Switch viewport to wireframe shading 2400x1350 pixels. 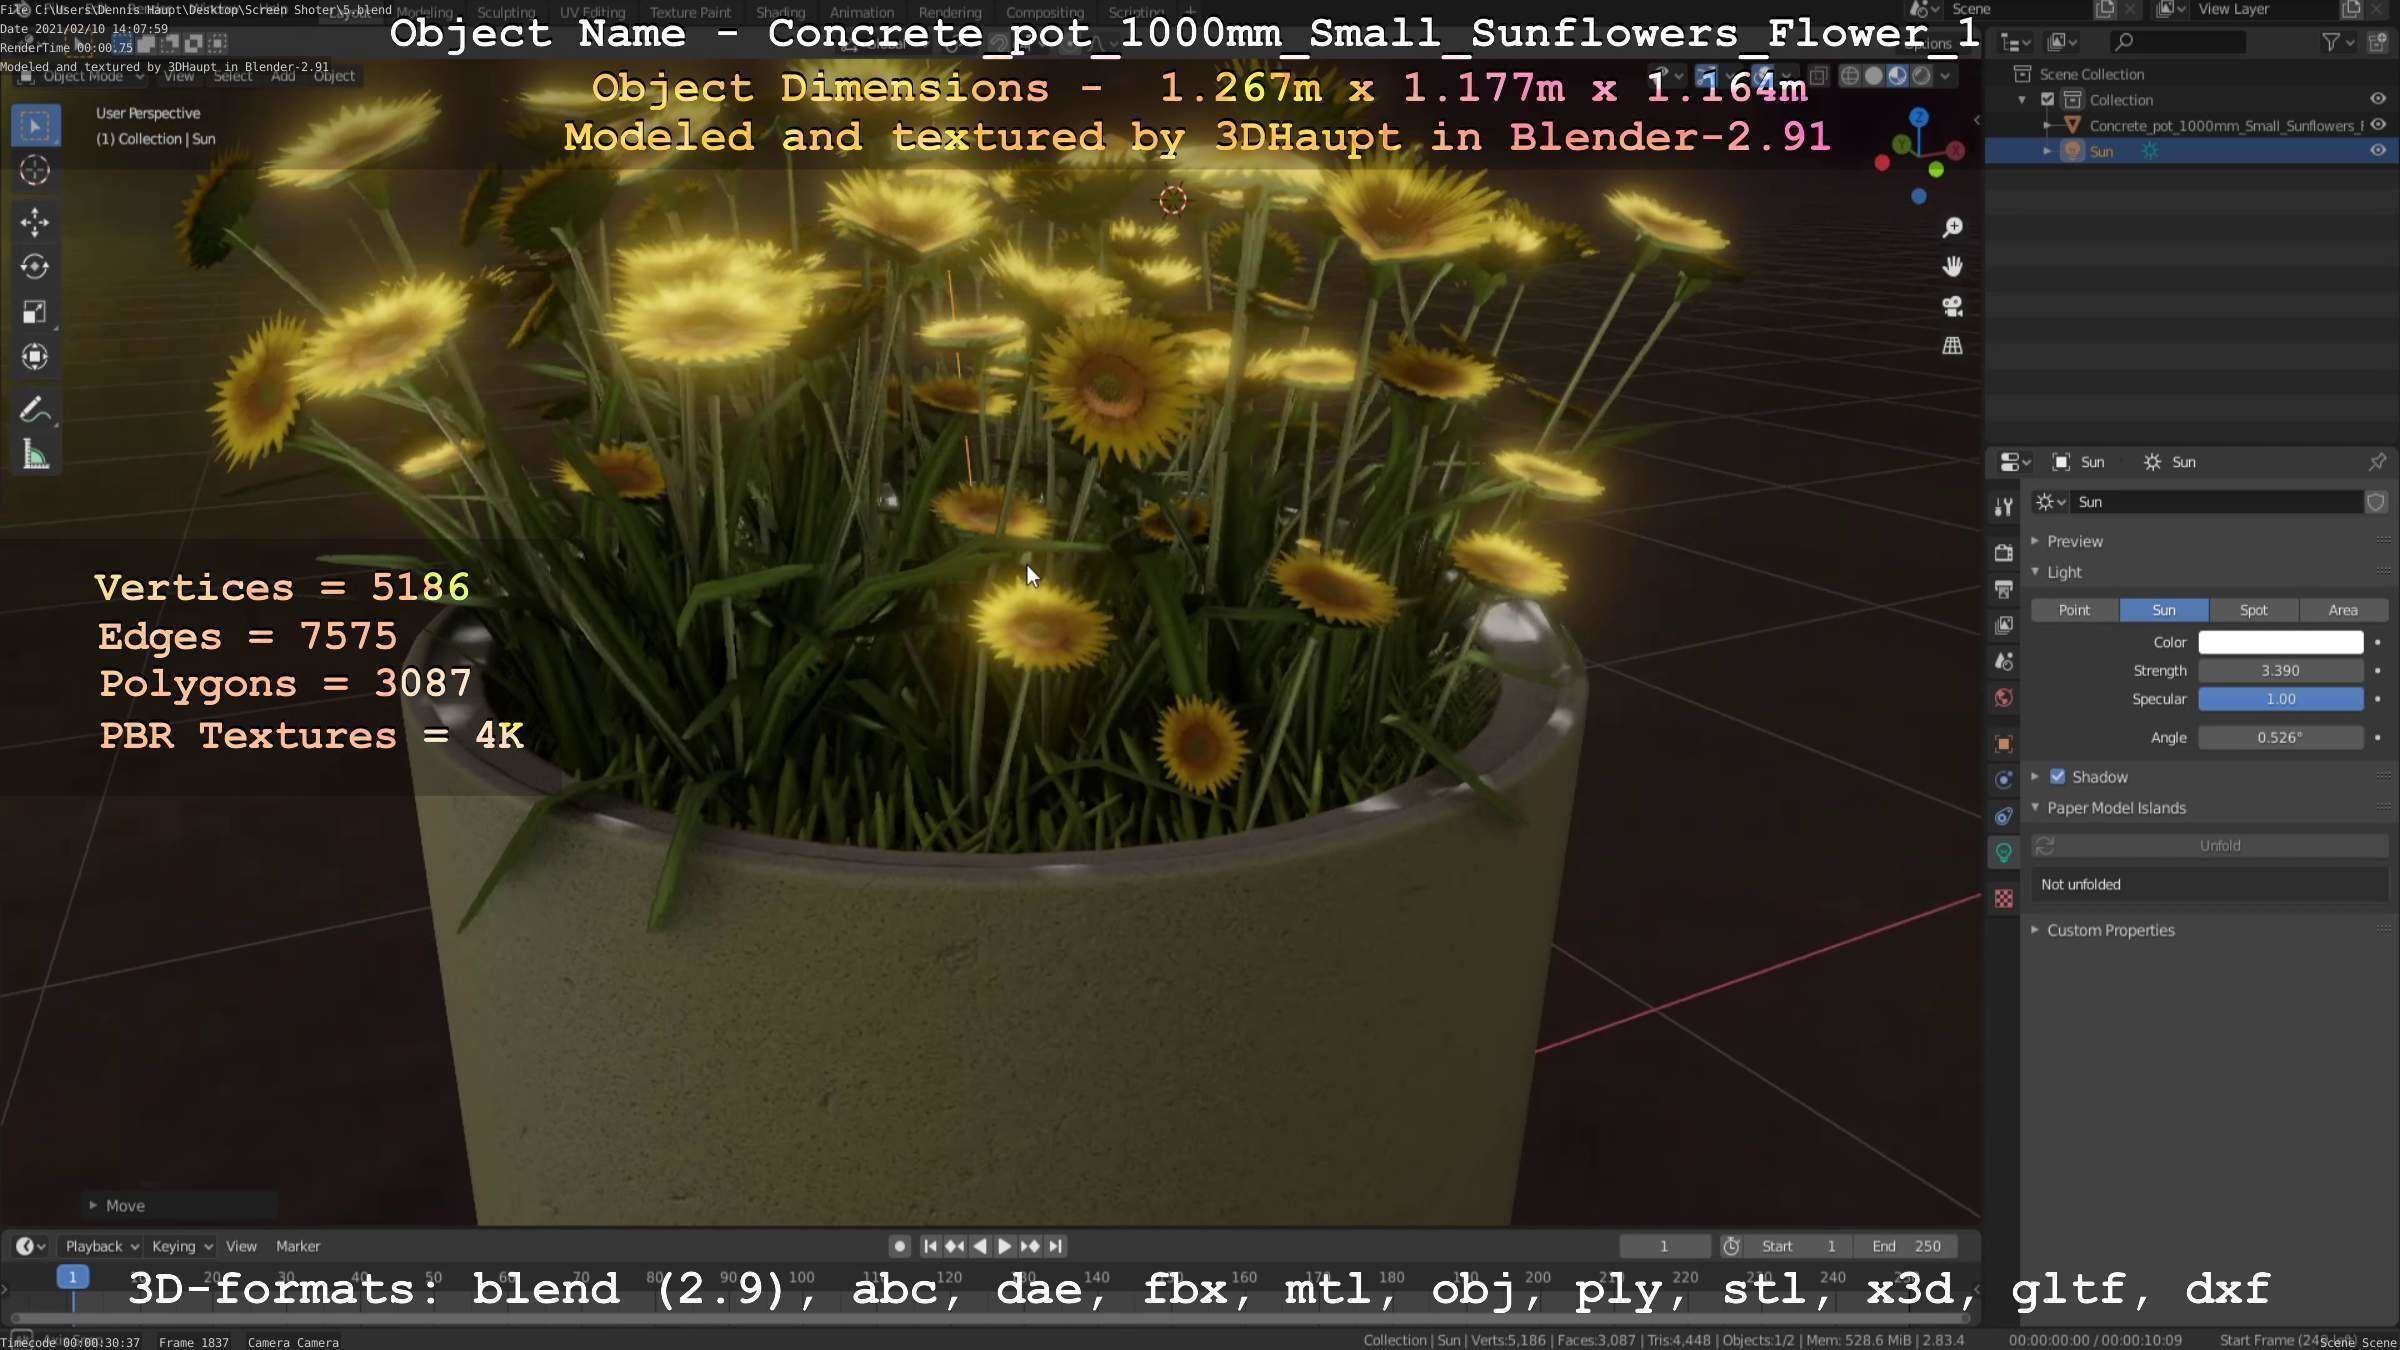click(1850, 76)
